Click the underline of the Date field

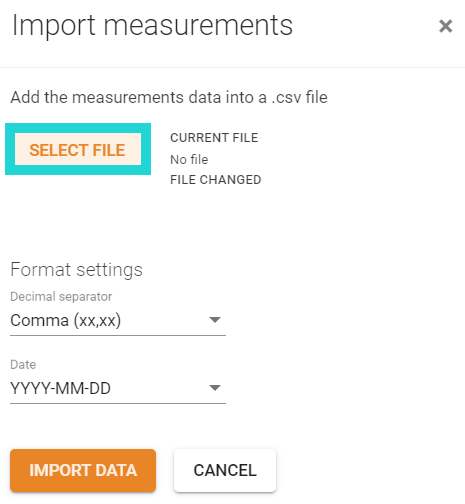point(118,403)
